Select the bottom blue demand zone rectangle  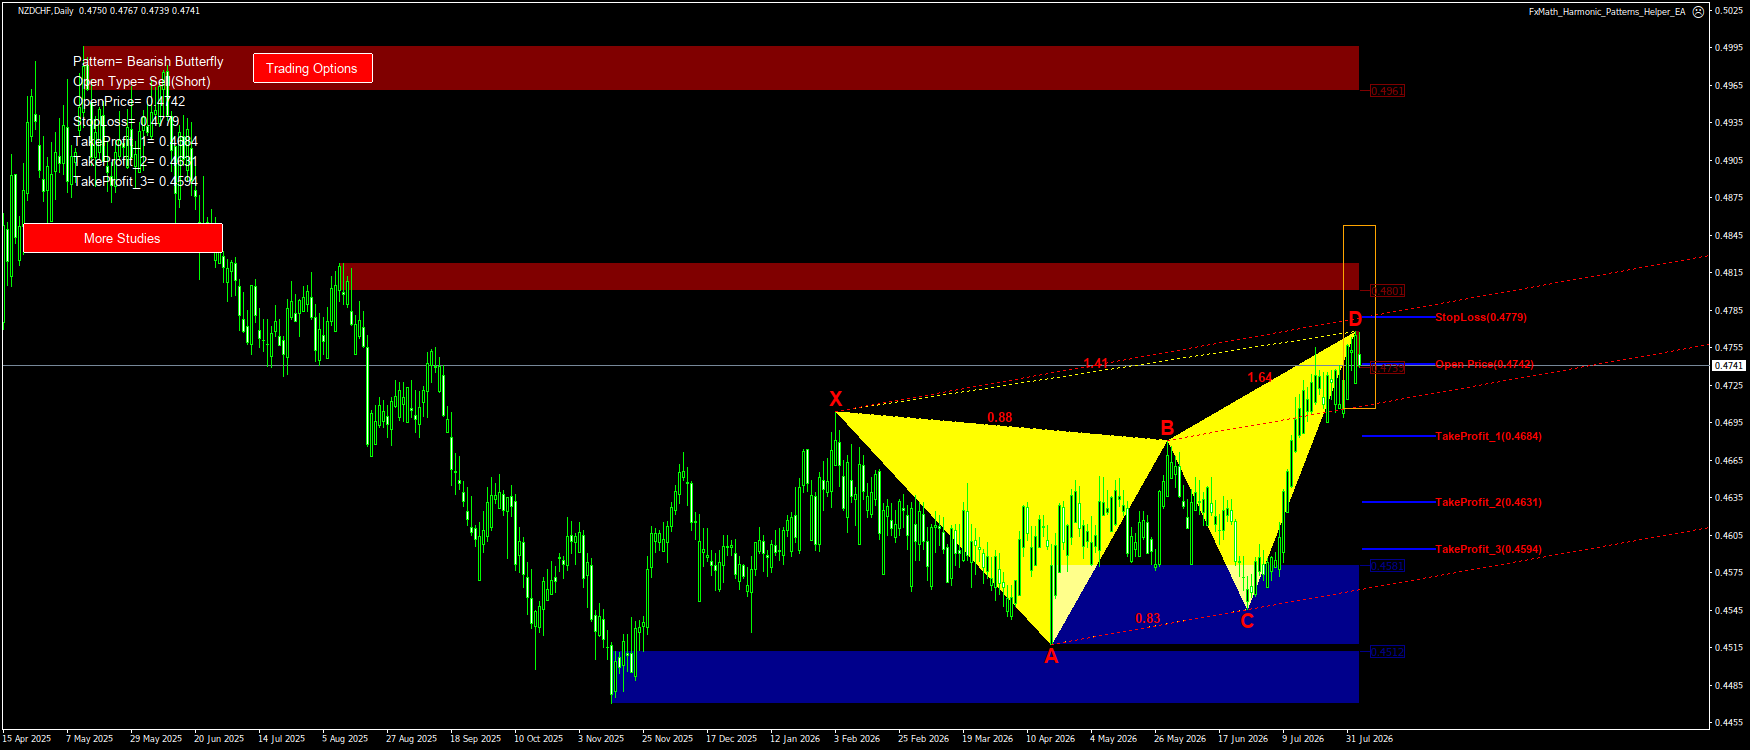click(x=985, y=677)
